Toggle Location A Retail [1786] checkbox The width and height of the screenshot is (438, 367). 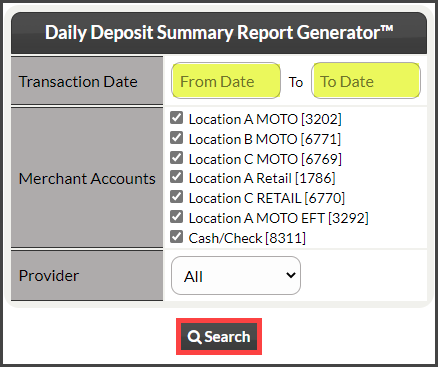pyautogui.click(x=176, y=177)
